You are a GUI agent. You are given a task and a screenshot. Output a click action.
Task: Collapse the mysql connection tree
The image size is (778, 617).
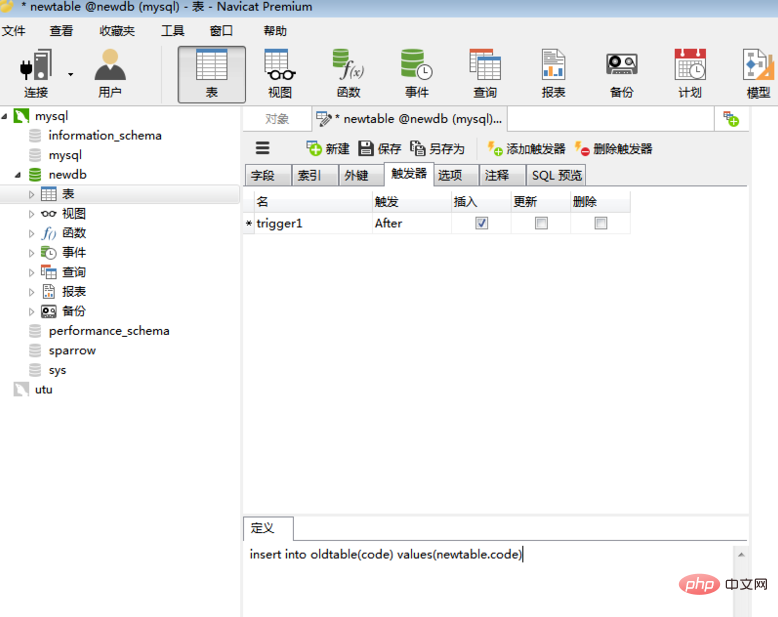(x=4, y=117)
